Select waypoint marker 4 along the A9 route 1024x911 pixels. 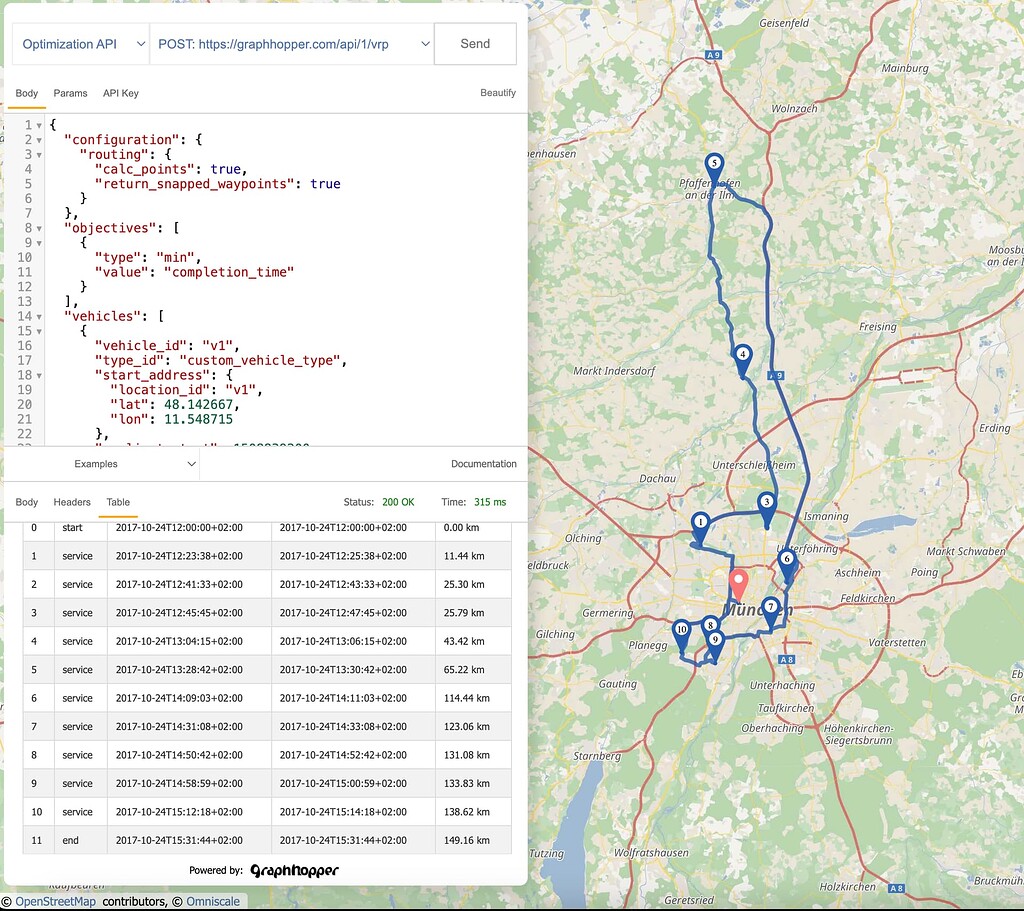pos(743,354)
